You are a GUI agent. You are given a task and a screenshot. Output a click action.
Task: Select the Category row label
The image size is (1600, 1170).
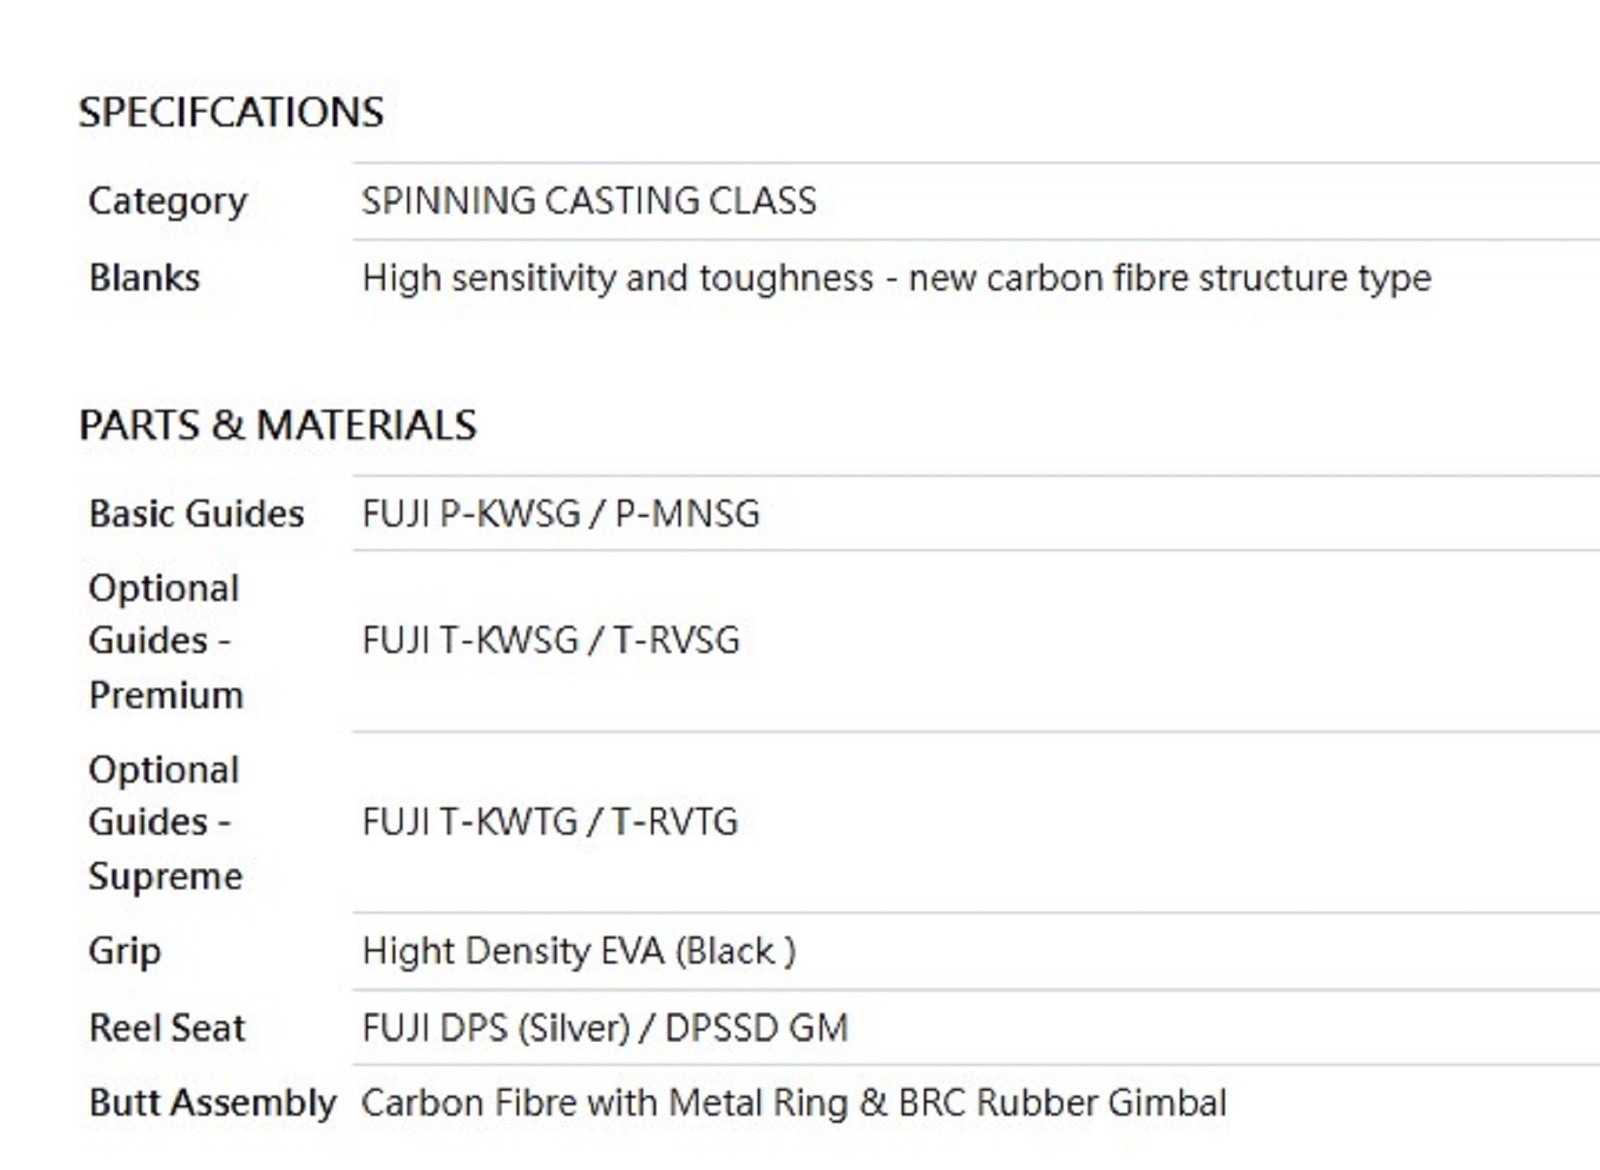168,201
